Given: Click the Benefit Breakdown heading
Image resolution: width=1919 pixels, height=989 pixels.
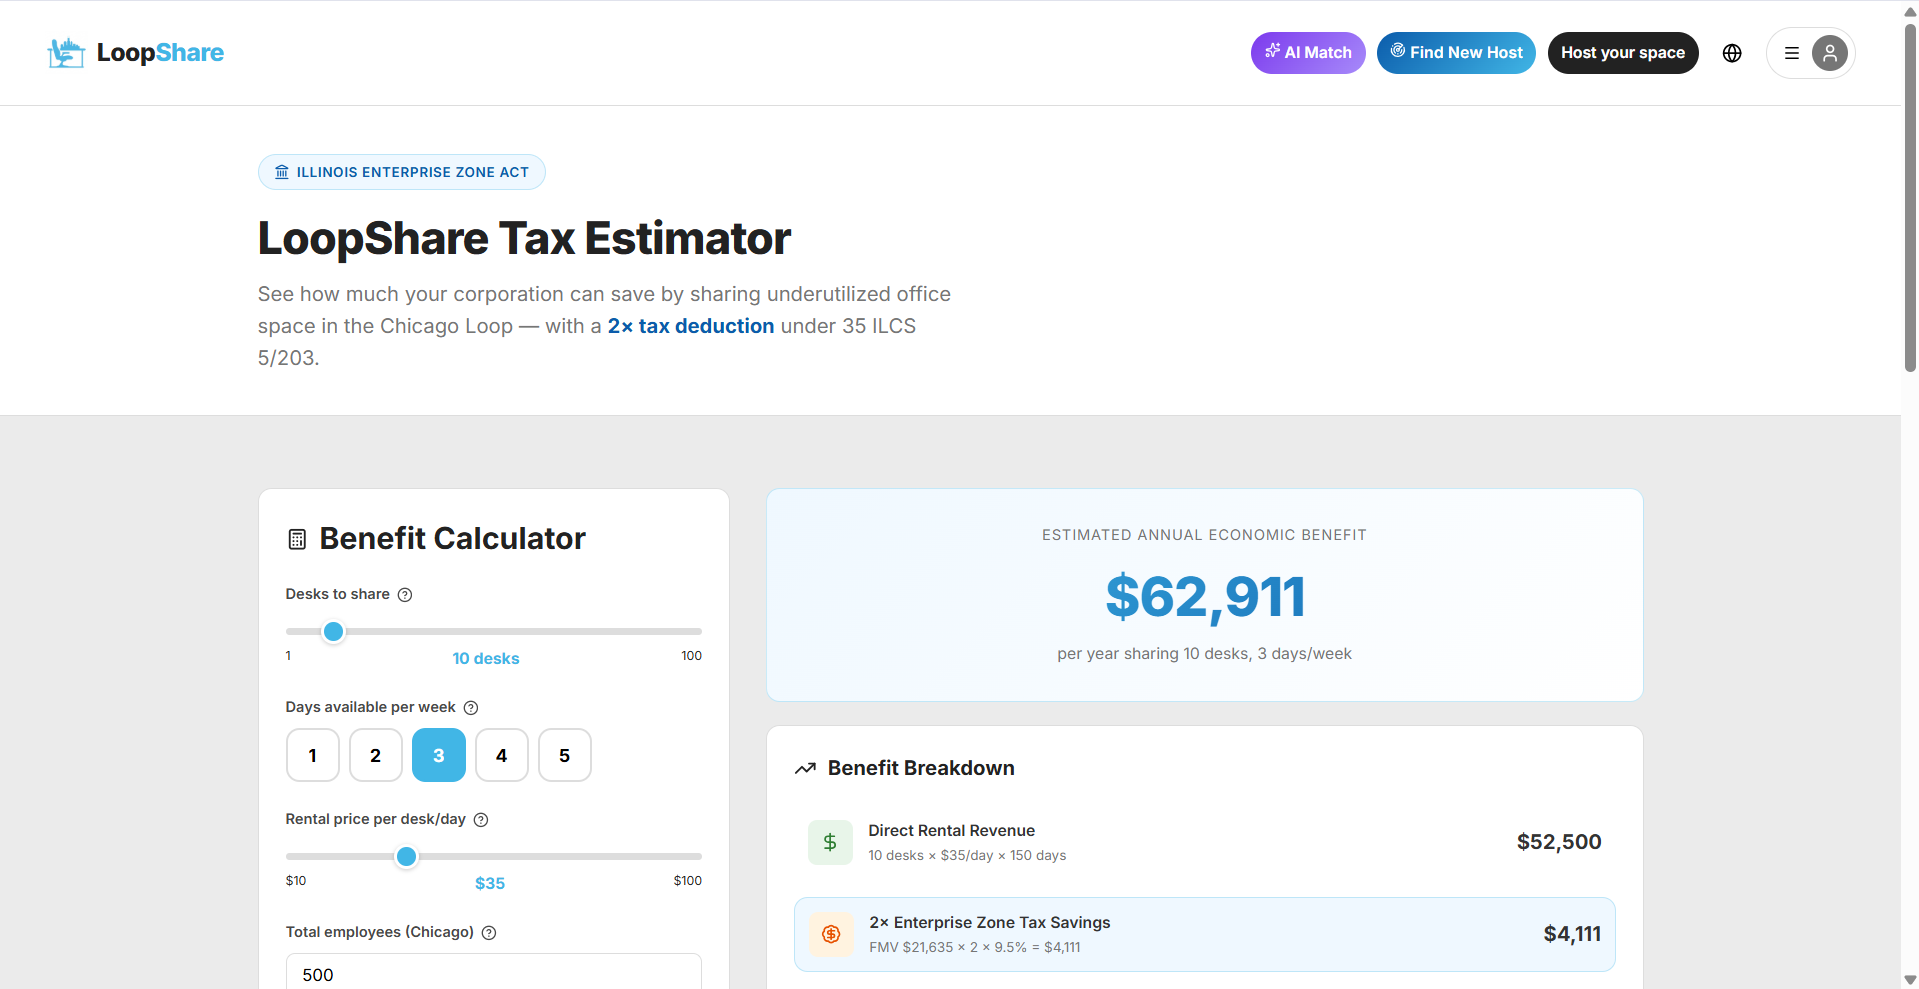Looking at the screenshot, I should click(921, 768).
